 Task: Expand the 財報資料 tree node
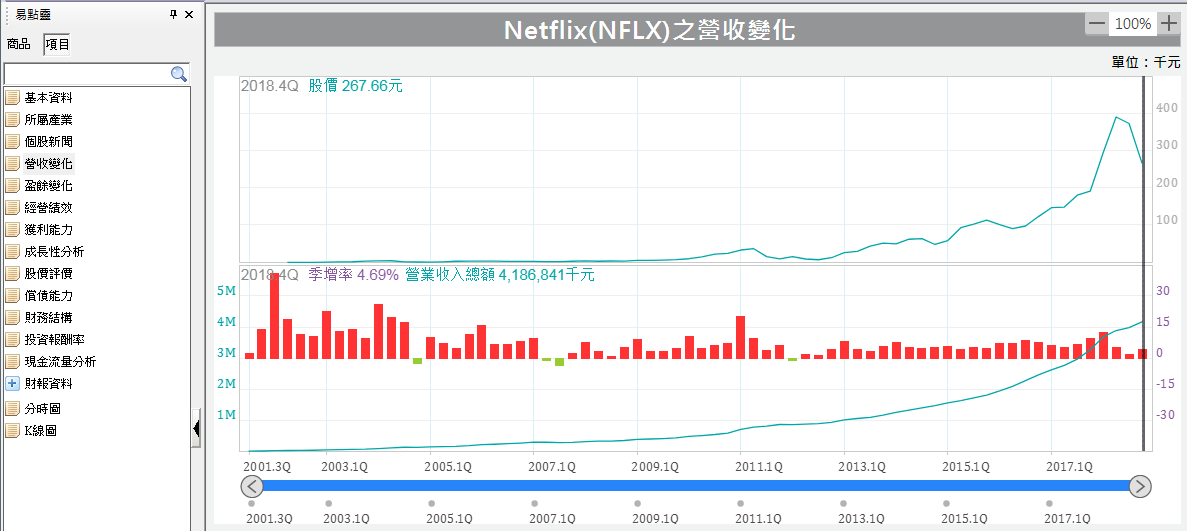coord(12,384)
